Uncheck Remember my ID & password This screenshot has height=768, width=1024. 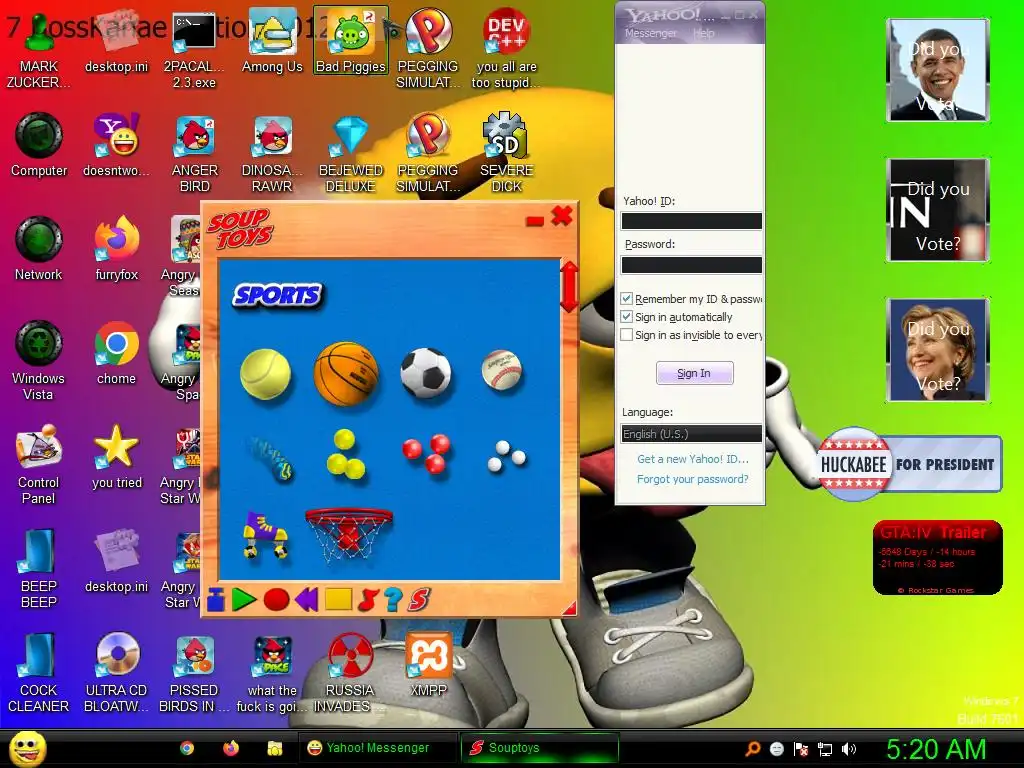(x=626, y=298)
